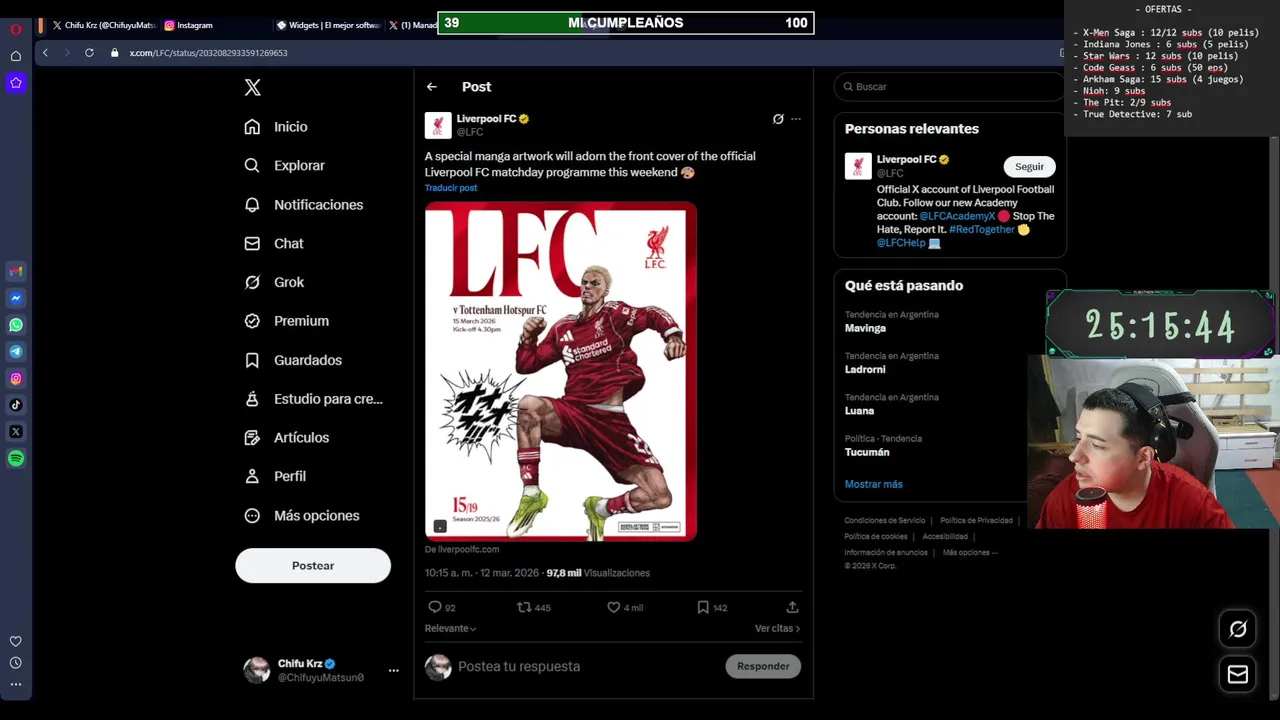Open the LFC manga programme image

click(x=561, y=372)
